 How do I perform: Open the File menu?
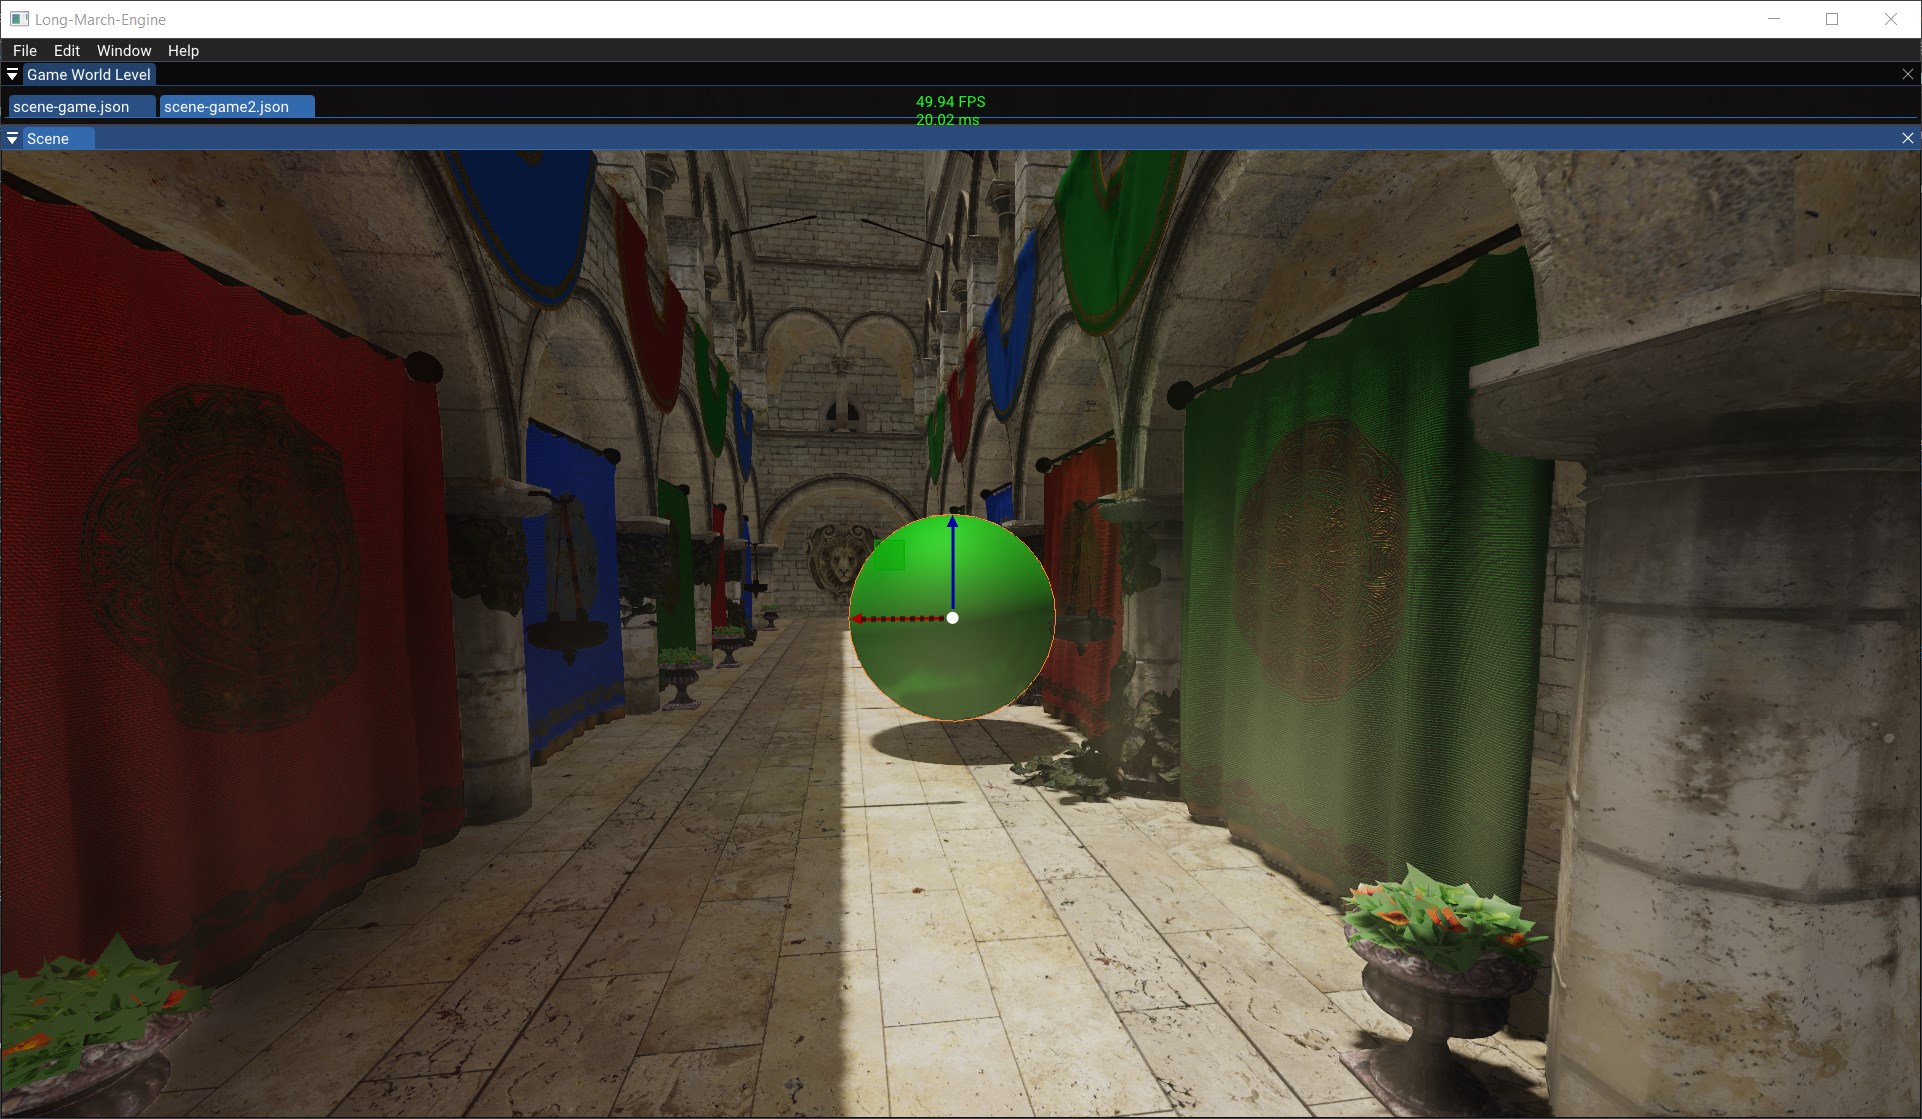[24, 50]
